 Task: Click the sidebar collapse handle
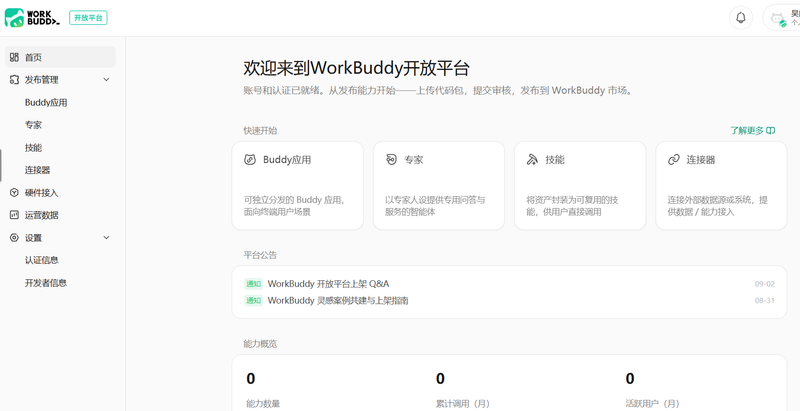(1, 166)
